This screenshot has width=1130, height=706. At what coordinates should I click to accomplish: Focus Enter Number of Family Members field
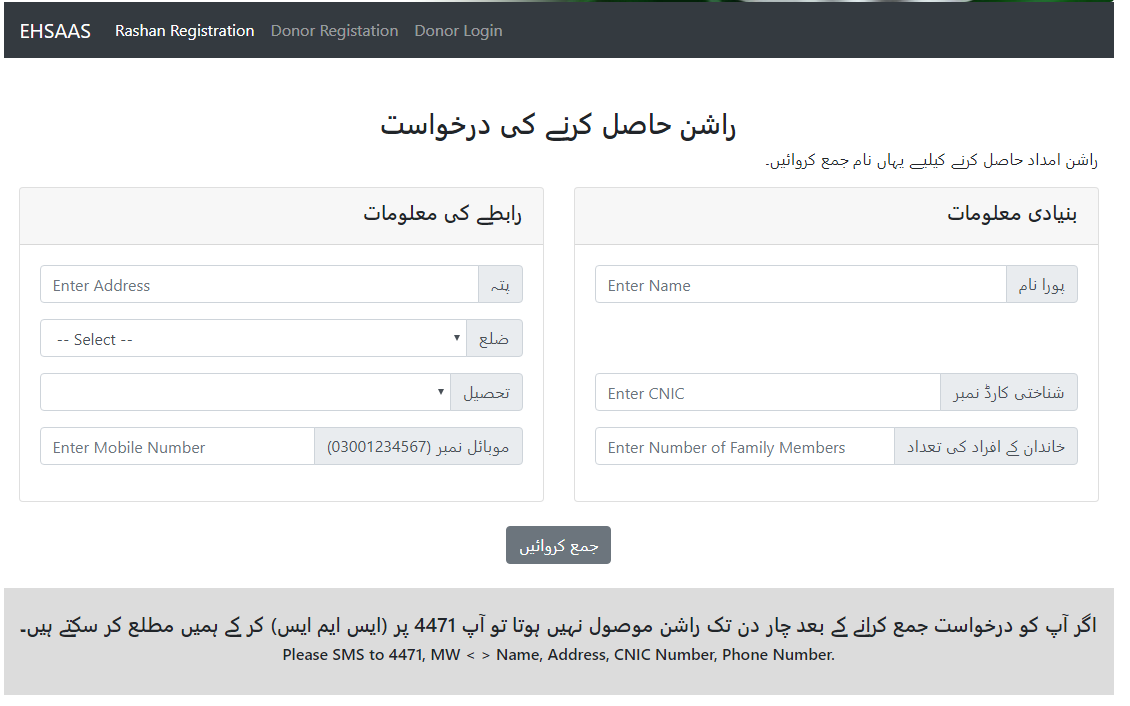coord(745,447)
